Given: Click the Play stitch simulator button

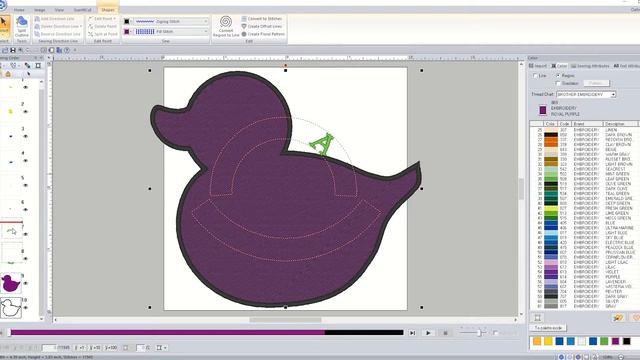Looking at the screenshot, I should (x=428, y=333).
